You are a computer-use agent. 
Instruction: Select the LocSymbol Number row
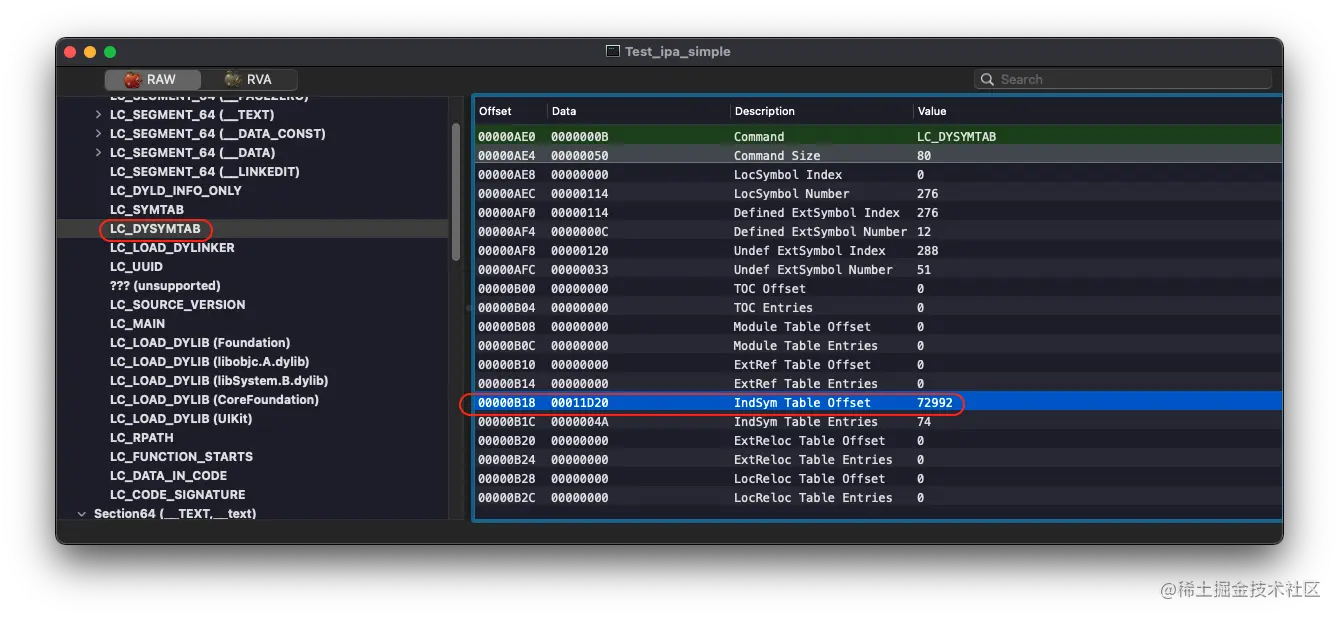pos(878,193)
